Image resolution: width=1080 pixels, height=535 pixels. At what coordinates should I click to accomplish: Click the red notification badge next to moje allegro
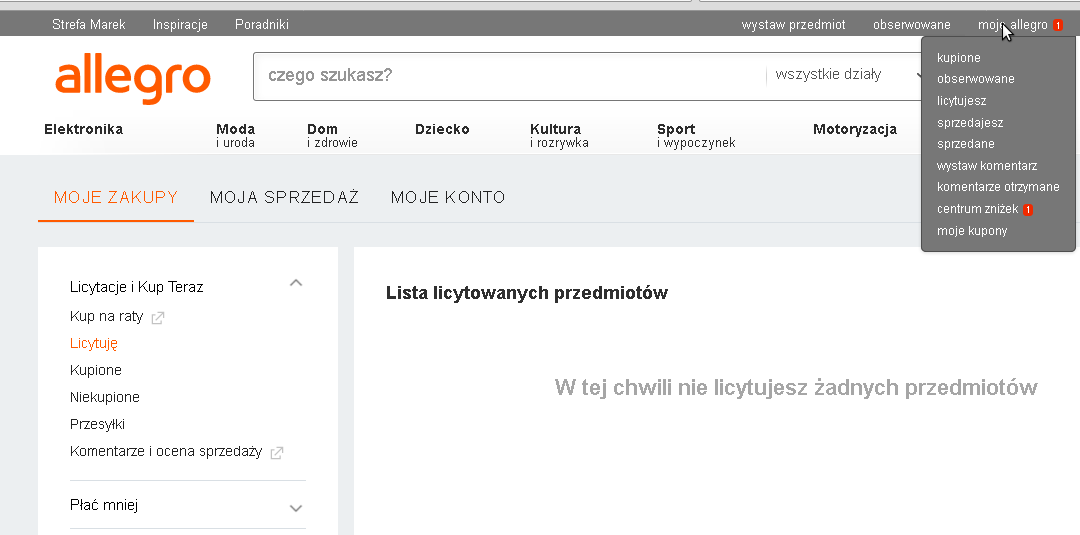(1058, 25)
